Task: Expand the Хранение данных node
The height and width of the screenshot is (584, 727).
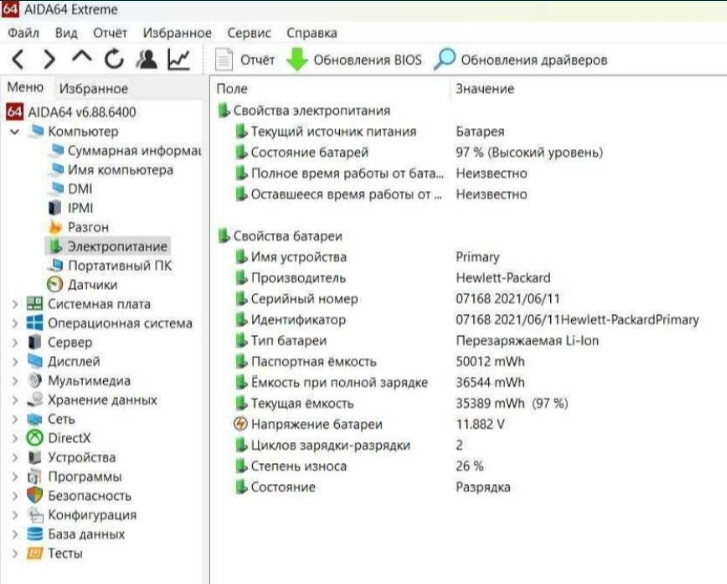Action: (x=15, y=400)
